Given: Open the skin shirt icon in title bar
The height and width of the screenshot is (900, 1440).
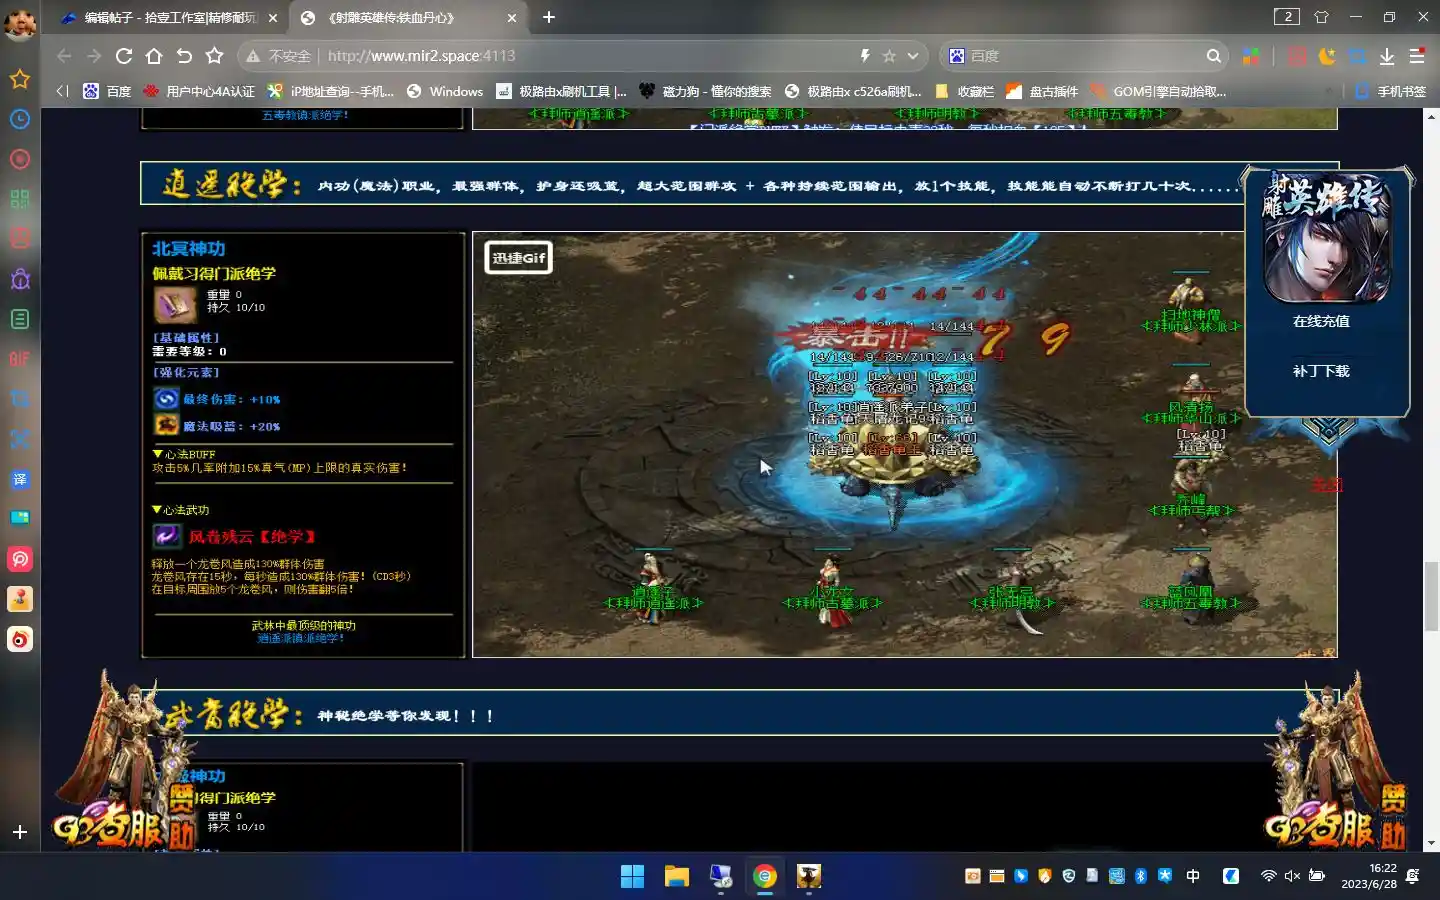Looking at the screenshot, I should (x=1321, y=17).
